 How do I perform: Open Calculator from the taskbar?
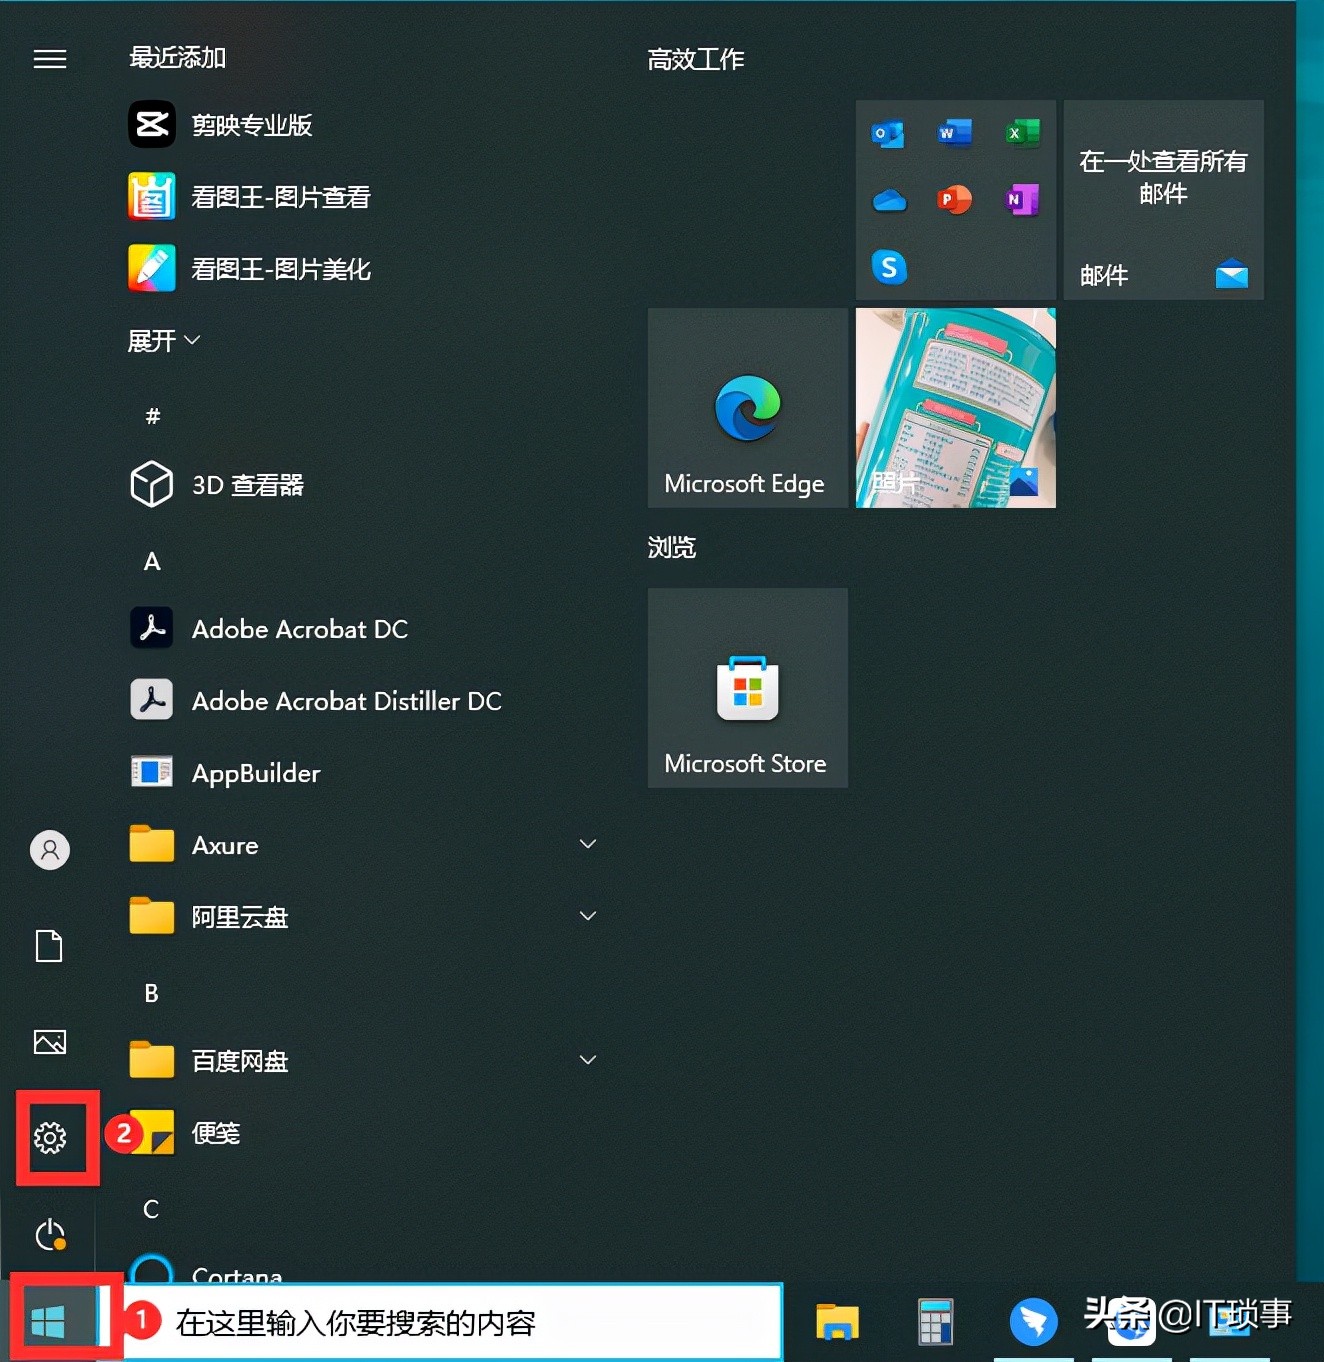935,1321
